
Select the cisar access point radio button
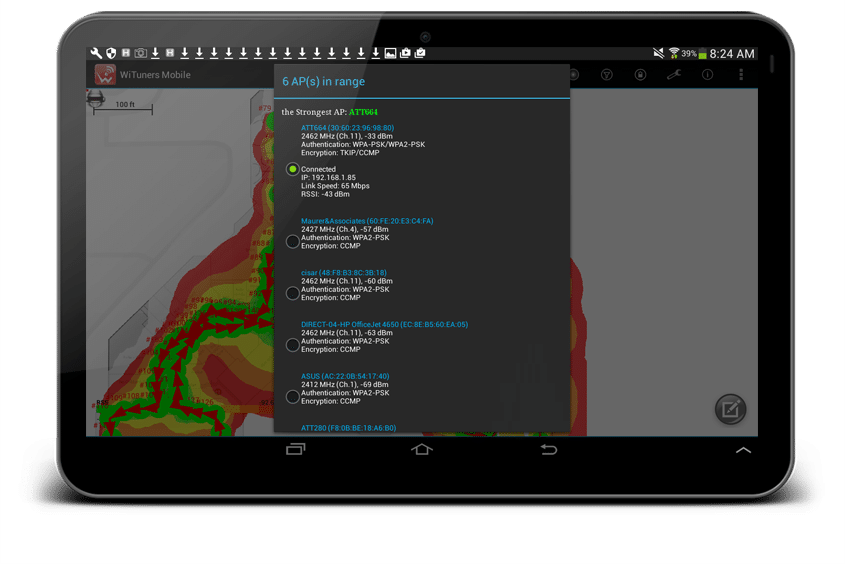[x=292, y=293]
